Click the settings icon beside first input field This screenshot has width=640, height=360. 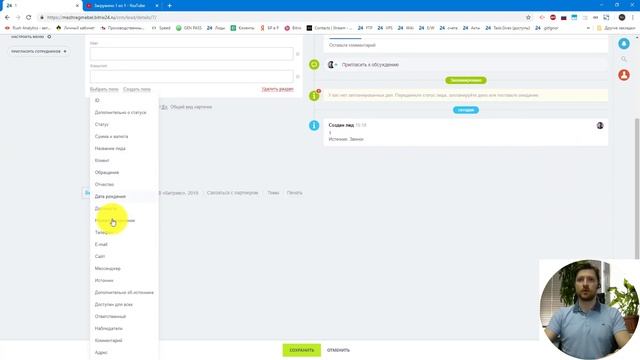tap(298, 54)
